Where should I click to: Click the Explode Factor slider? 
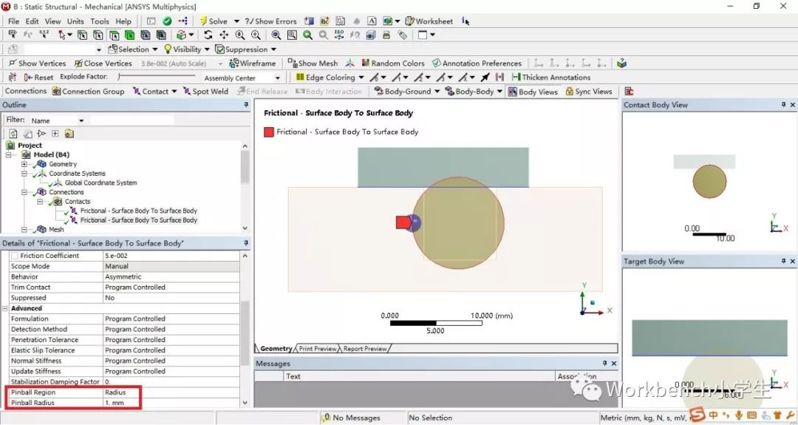tap(156, 76)
